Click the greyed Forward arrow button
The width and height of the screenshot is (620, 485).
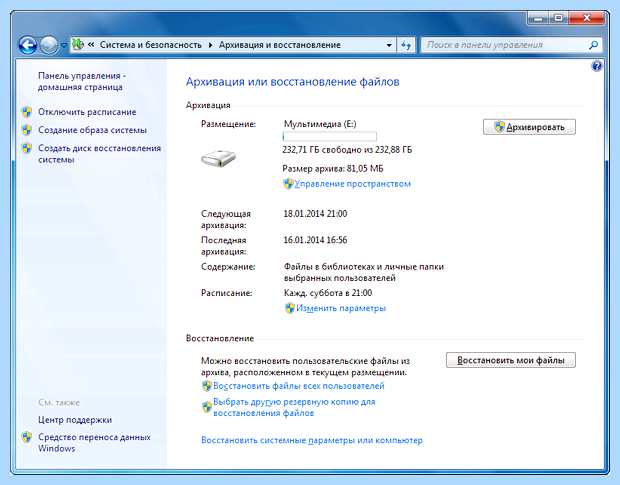coord(49,45)
